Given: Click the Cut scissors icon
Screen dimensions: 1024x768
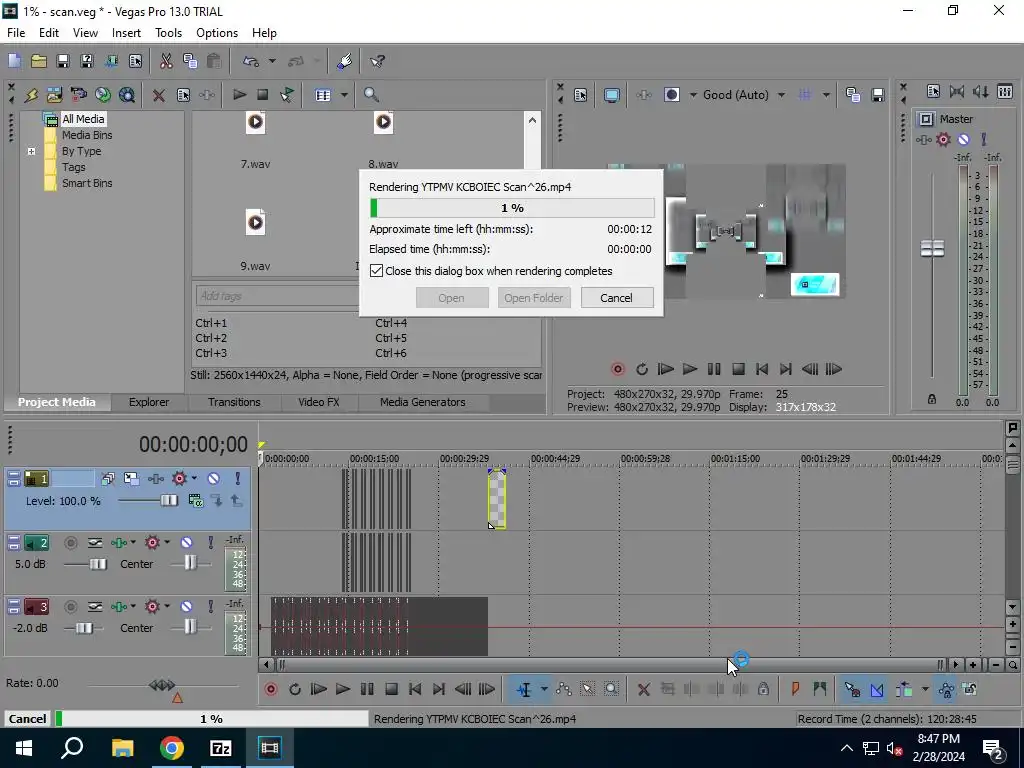Looking at the screenshot, I should (x=166, y=61).
